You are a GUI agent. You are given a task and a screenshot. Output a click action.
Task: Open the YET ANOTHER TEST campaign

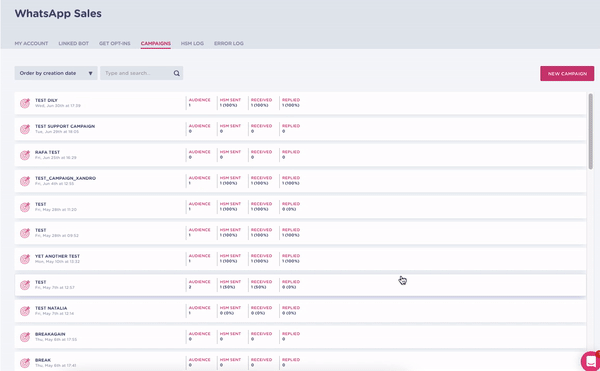(300, 259)
